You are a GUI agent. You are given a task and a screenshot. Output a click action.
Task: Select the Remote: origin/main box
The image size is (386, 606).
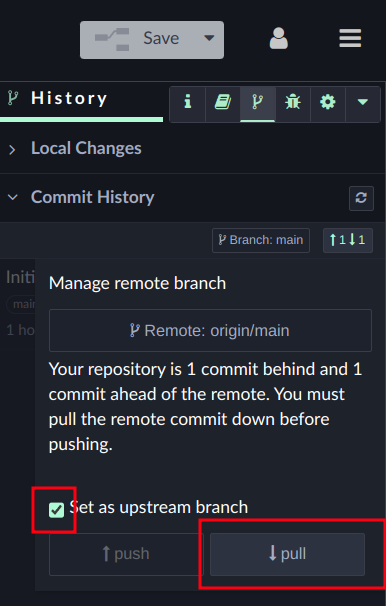[210, 330]
